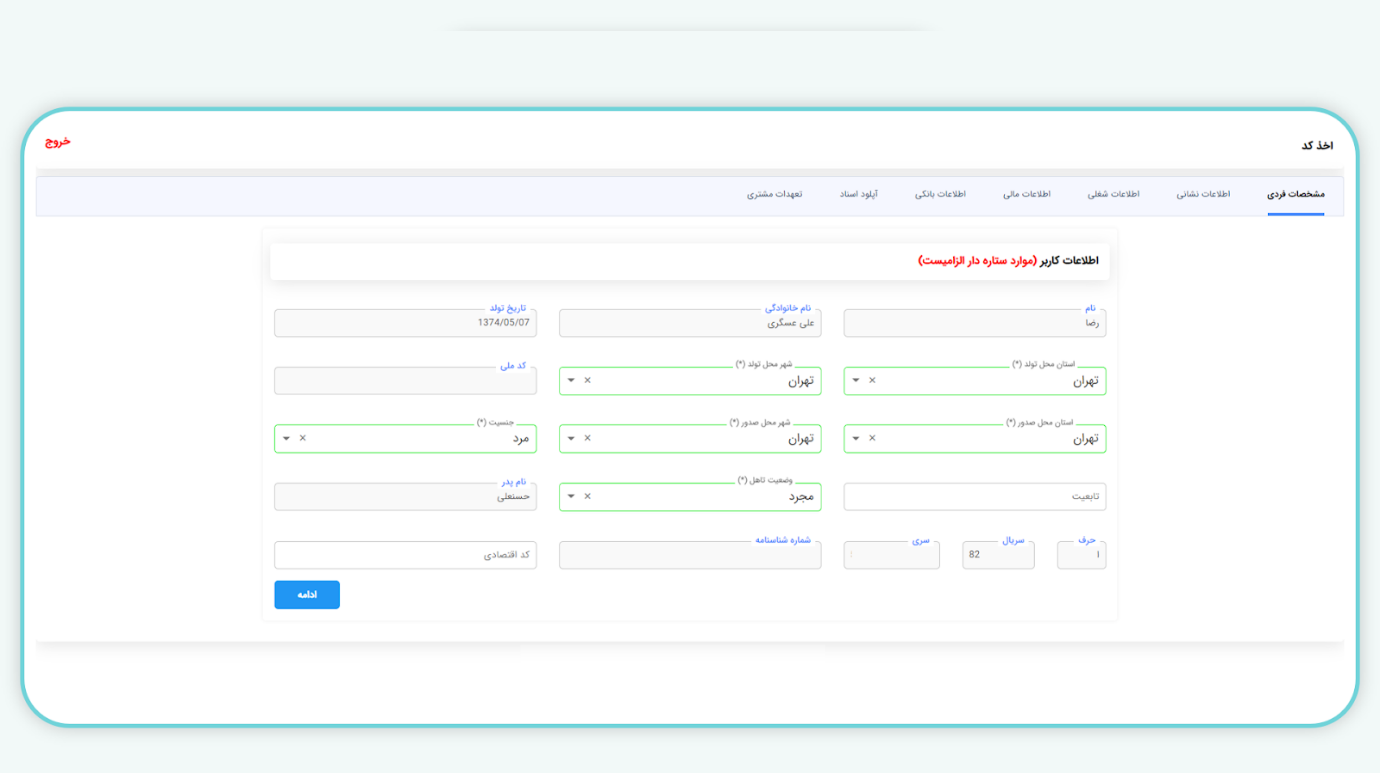Click the red خروج logout link
1380x773 pixels.
[58, 142]
